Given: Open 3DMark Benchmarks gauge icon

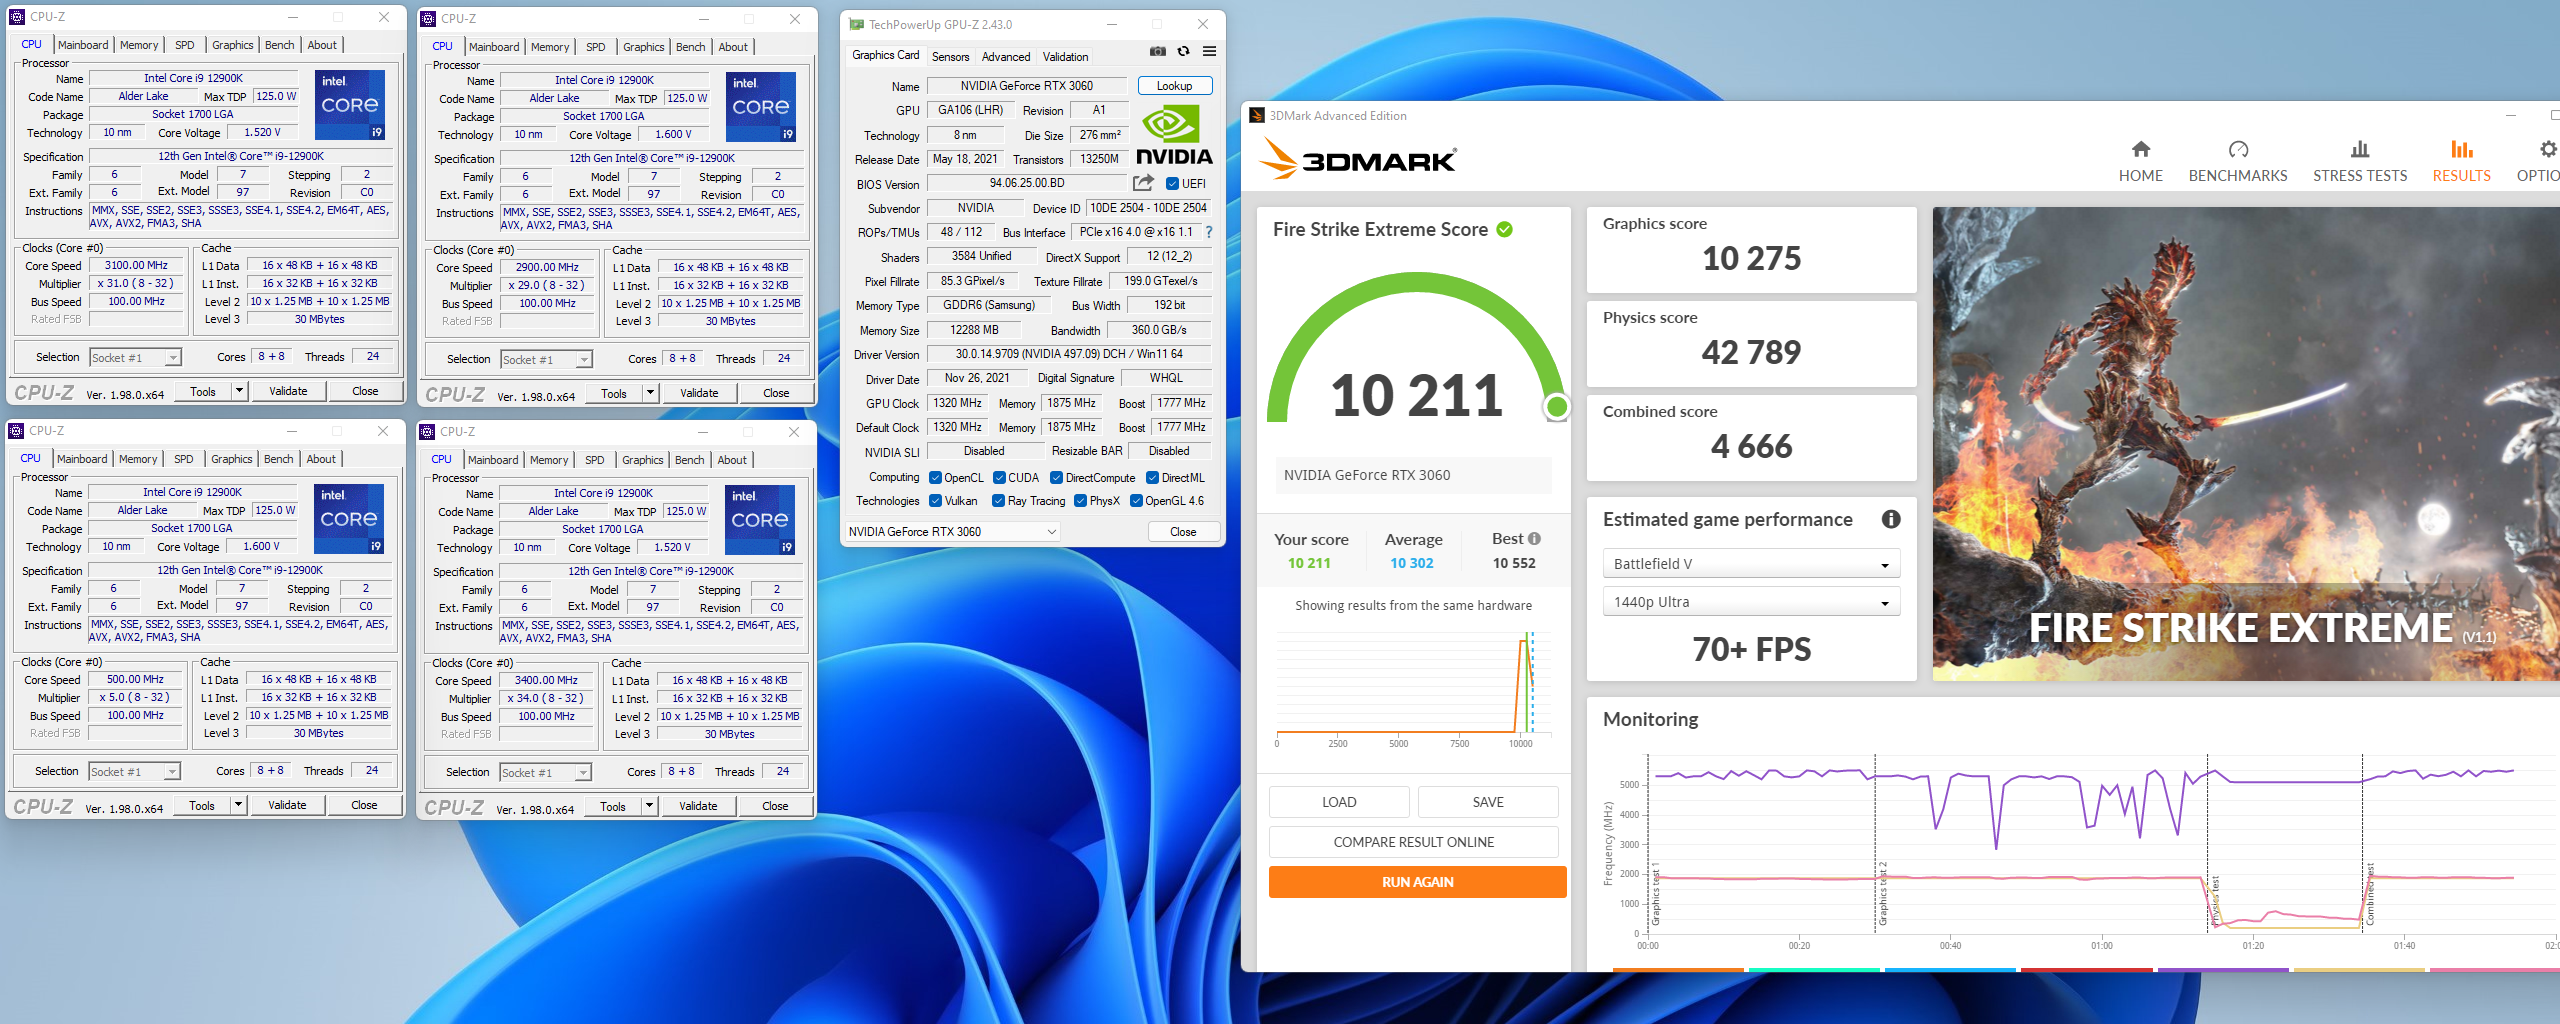Looking at the screenshot, I should click(2237, 150).
